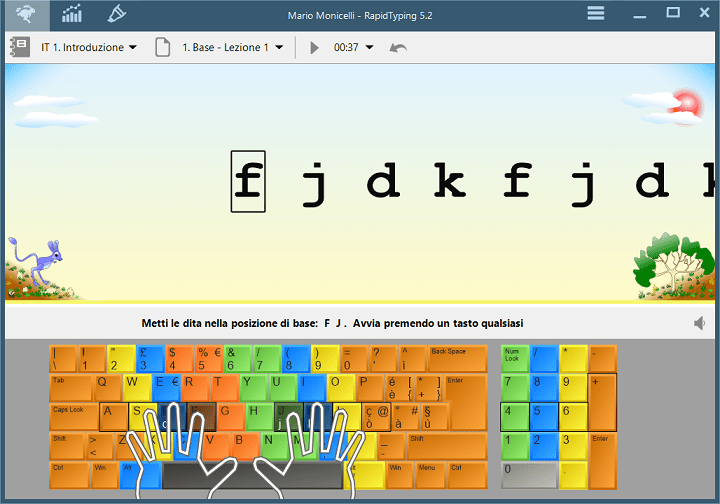The width and height of the screenshot is (720, 504).
Task: Click the O key on virtual keyboard
Action: coord(341,387)
